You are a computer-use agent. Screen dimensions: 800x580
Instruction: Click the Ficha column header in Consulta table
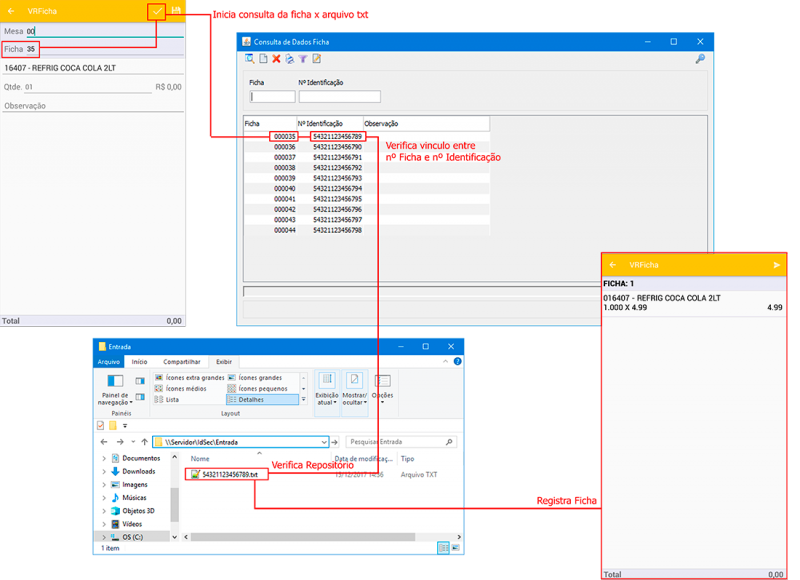pyautogui.click(x=270, y=123)
